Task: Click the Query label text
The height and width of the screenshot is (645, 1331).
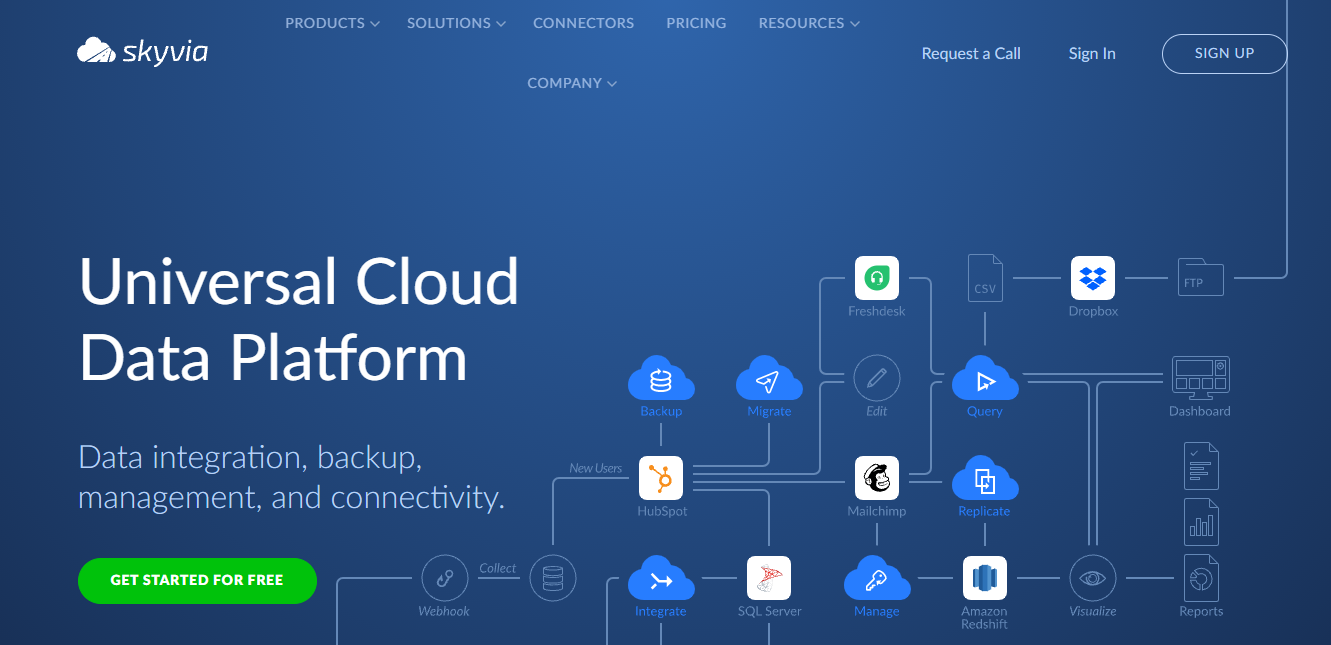Action: click(x=985, y=411)
